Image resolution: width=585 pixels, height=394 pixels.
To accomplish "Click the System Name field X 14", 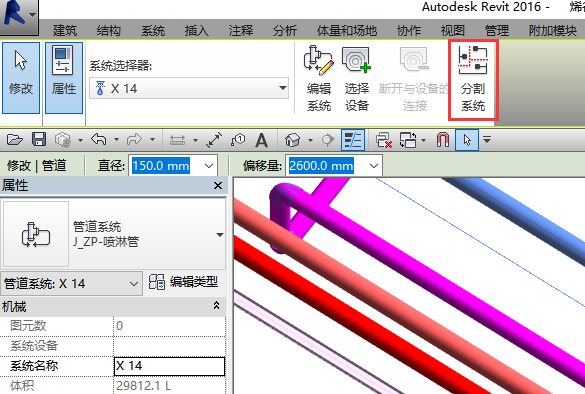I will tap(169, 366).
